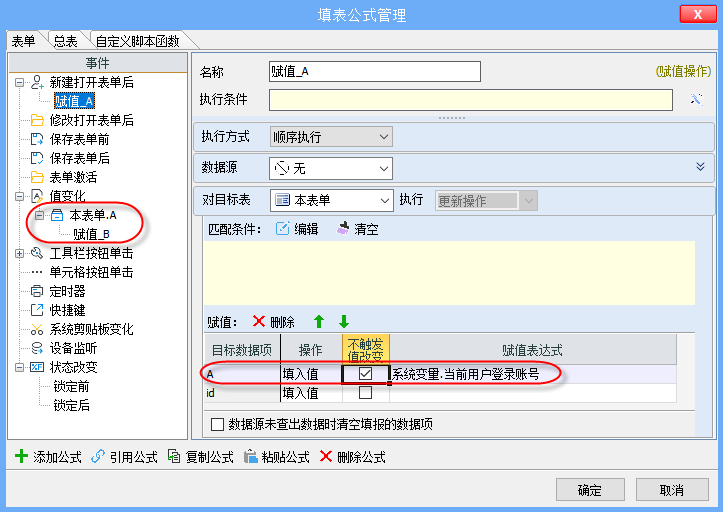The width and height of the screenshot is (723, 512).
Task: Open the 数据源 无 dropdown
Action: 331,169
